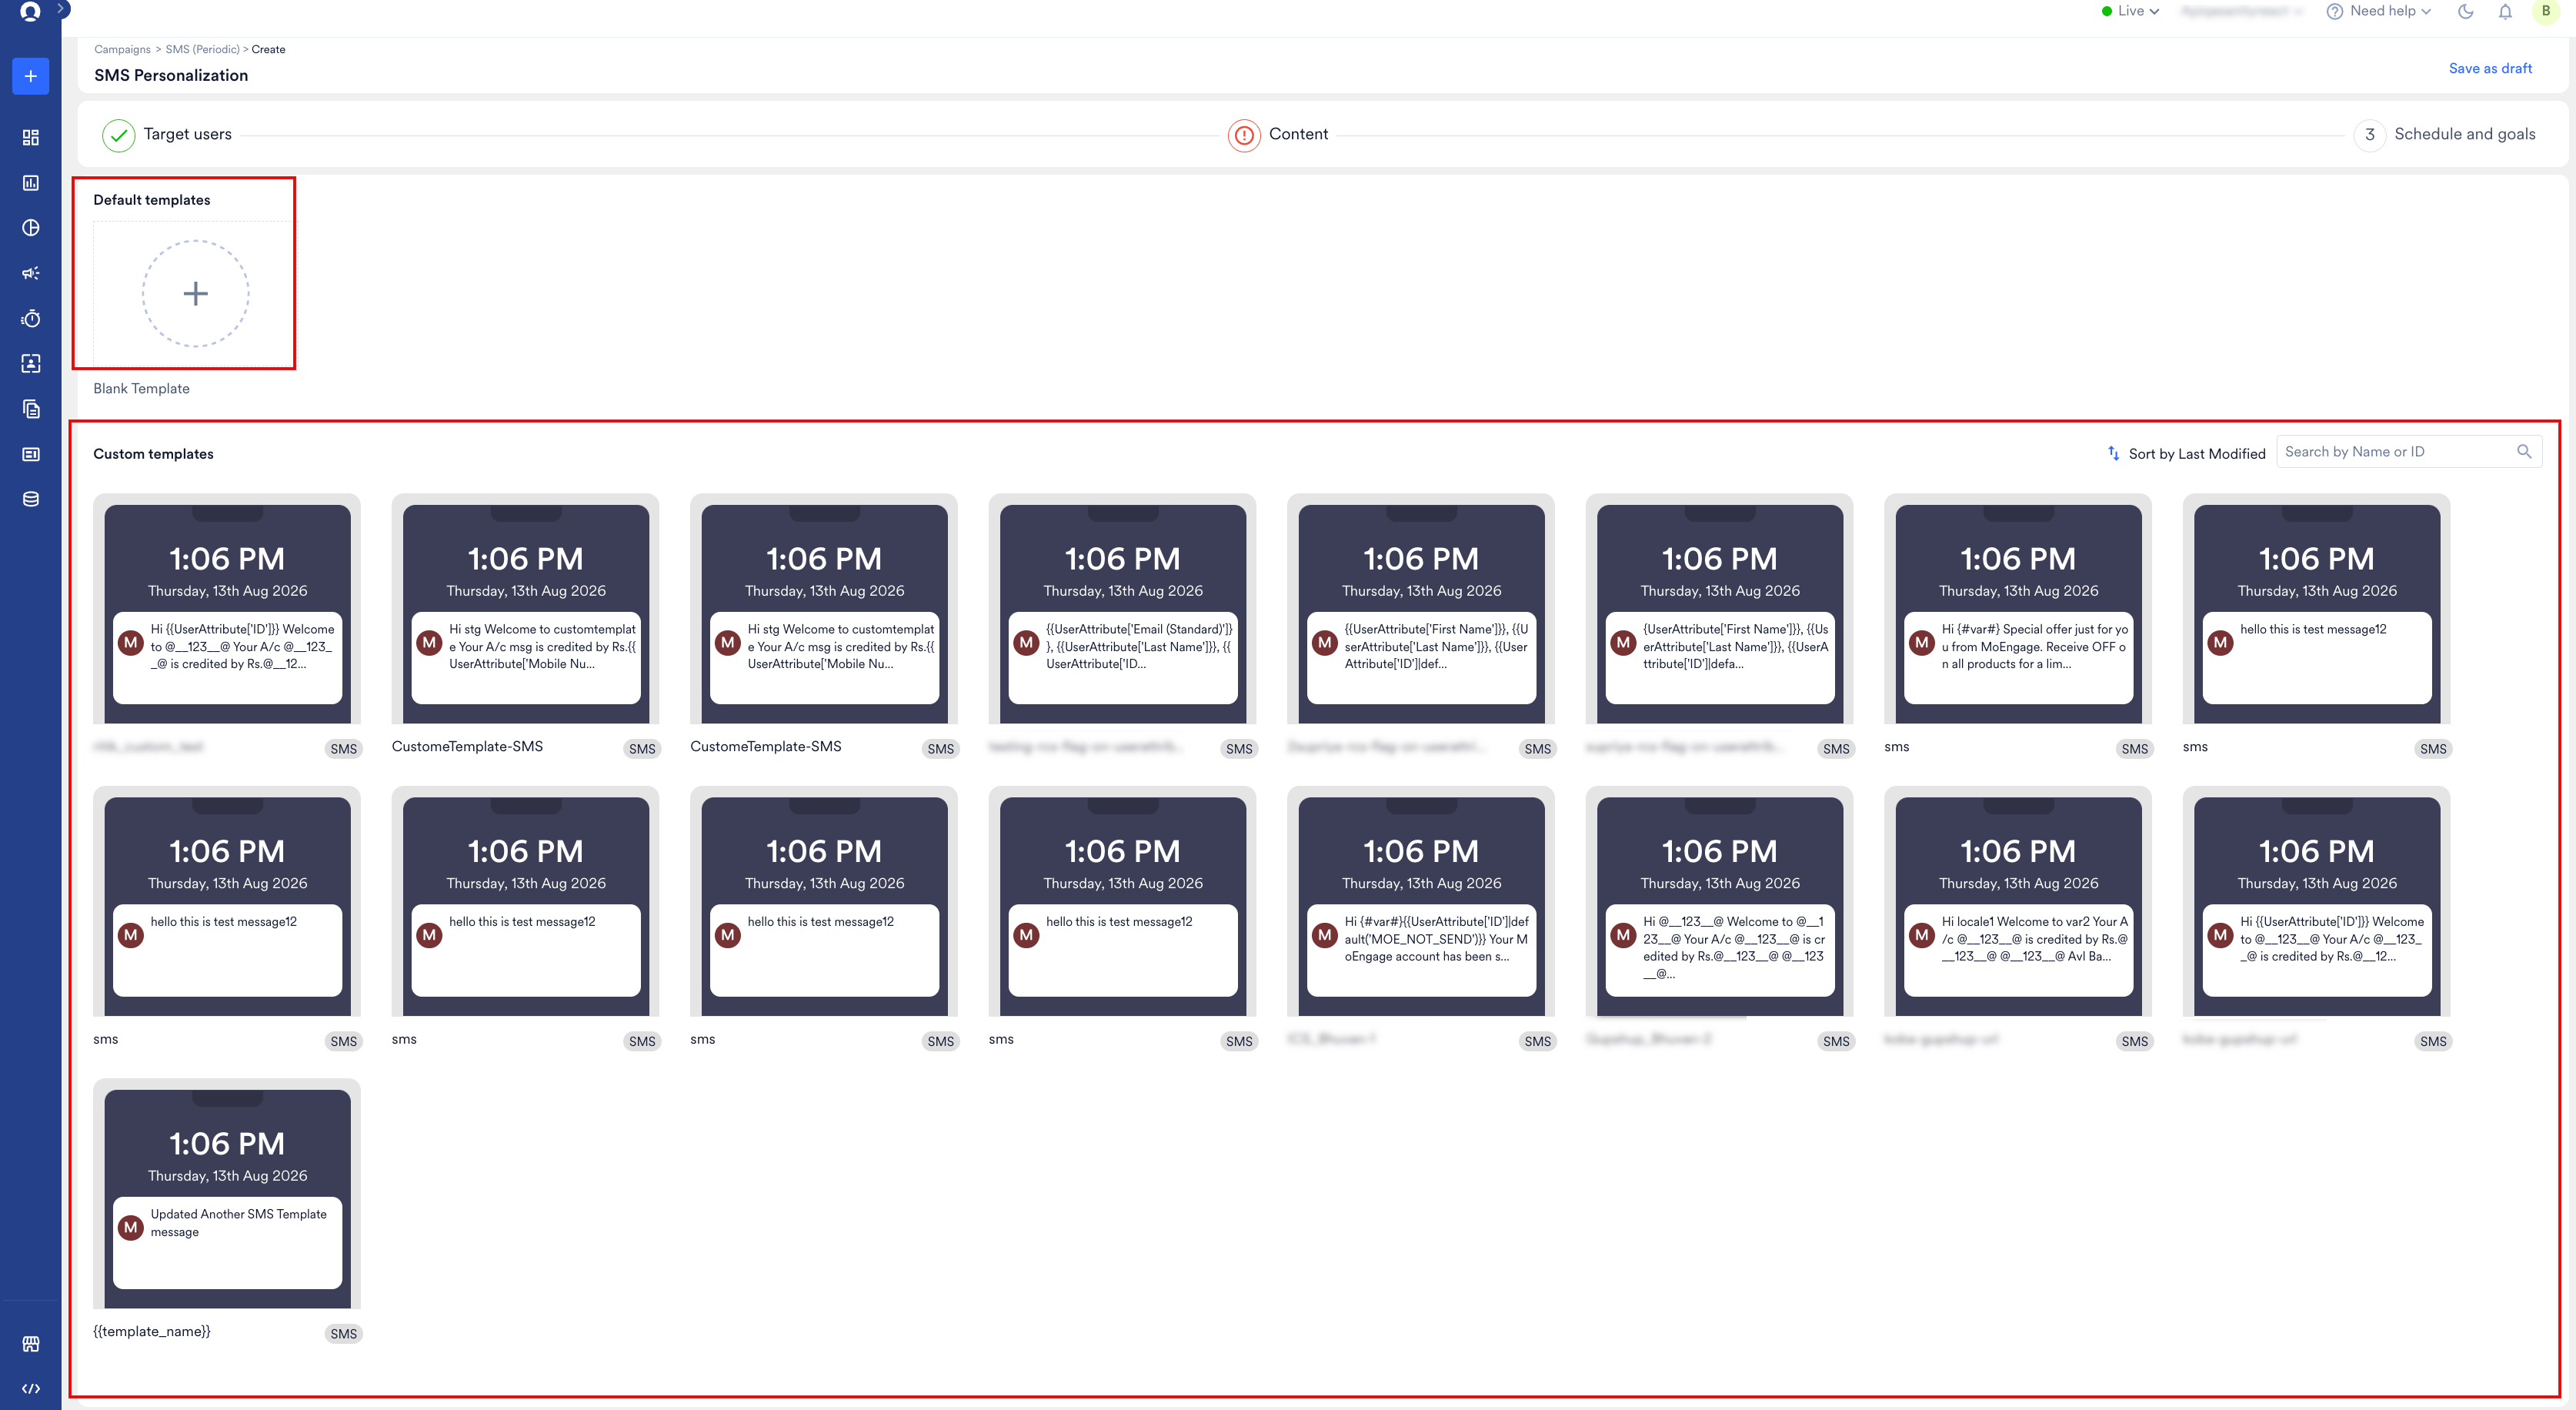Open the news card icon in sidebar
Screen dimensions: 2576x1410
click(x=30, y=454)
